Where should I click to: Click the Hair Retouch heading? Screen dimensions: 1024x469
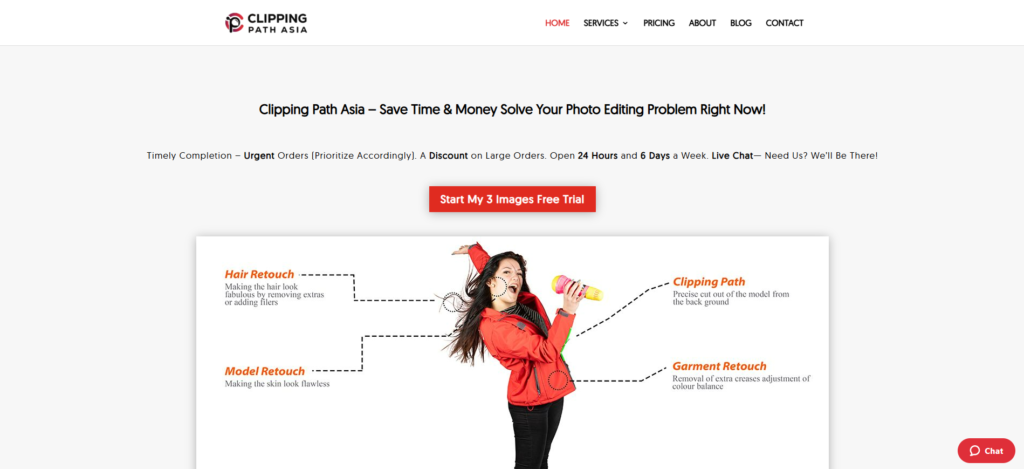pos(259,274)
